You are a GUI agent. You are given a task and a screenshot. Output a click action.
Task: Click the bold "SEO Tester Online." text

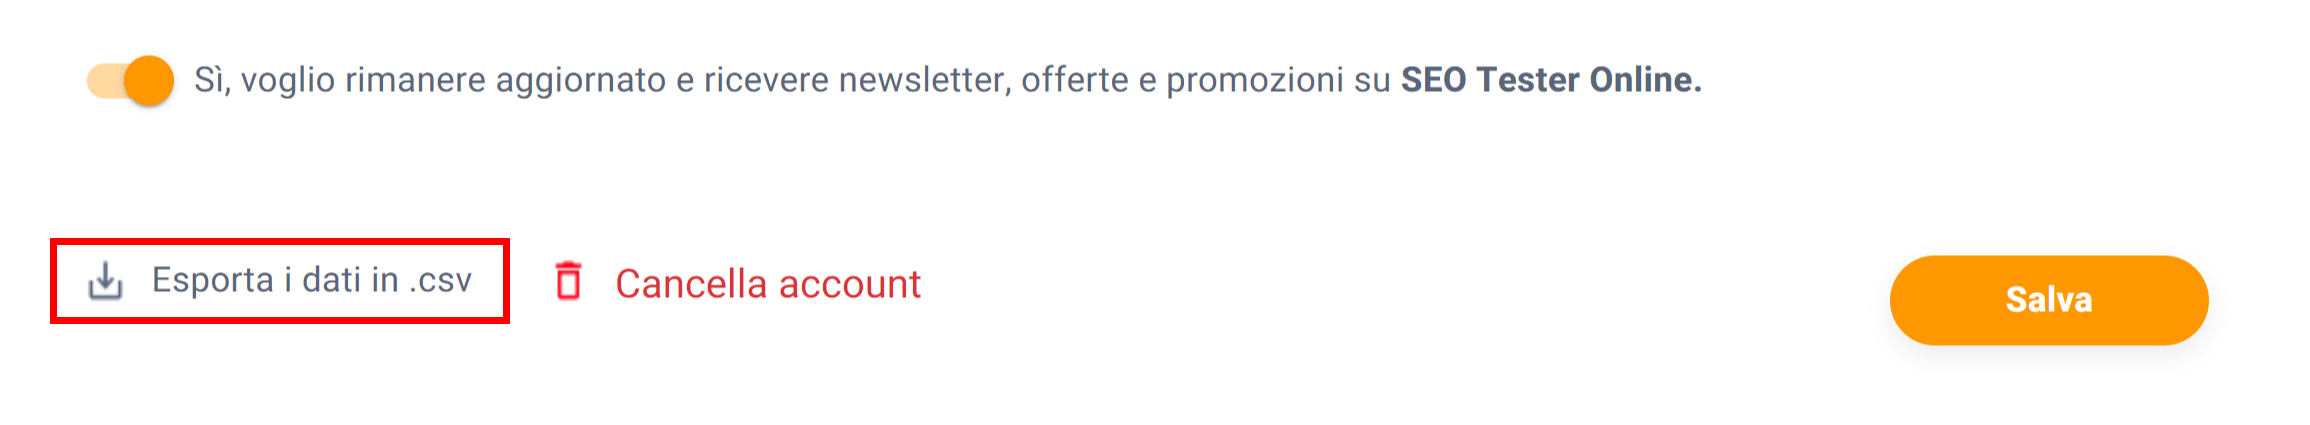click(x=1550, y=80)
